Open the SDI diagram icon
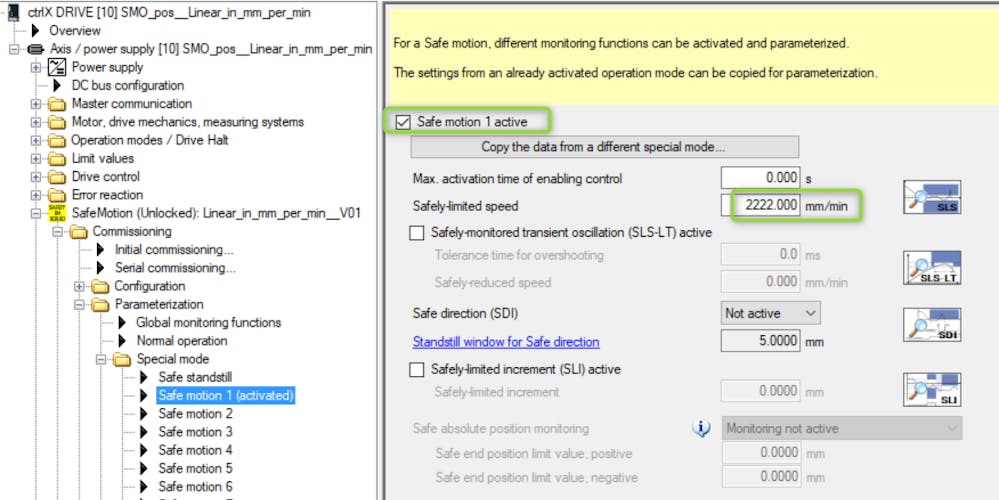Viewport: 999px width, 500px height. pyautogui.click(x=931, y=325)
